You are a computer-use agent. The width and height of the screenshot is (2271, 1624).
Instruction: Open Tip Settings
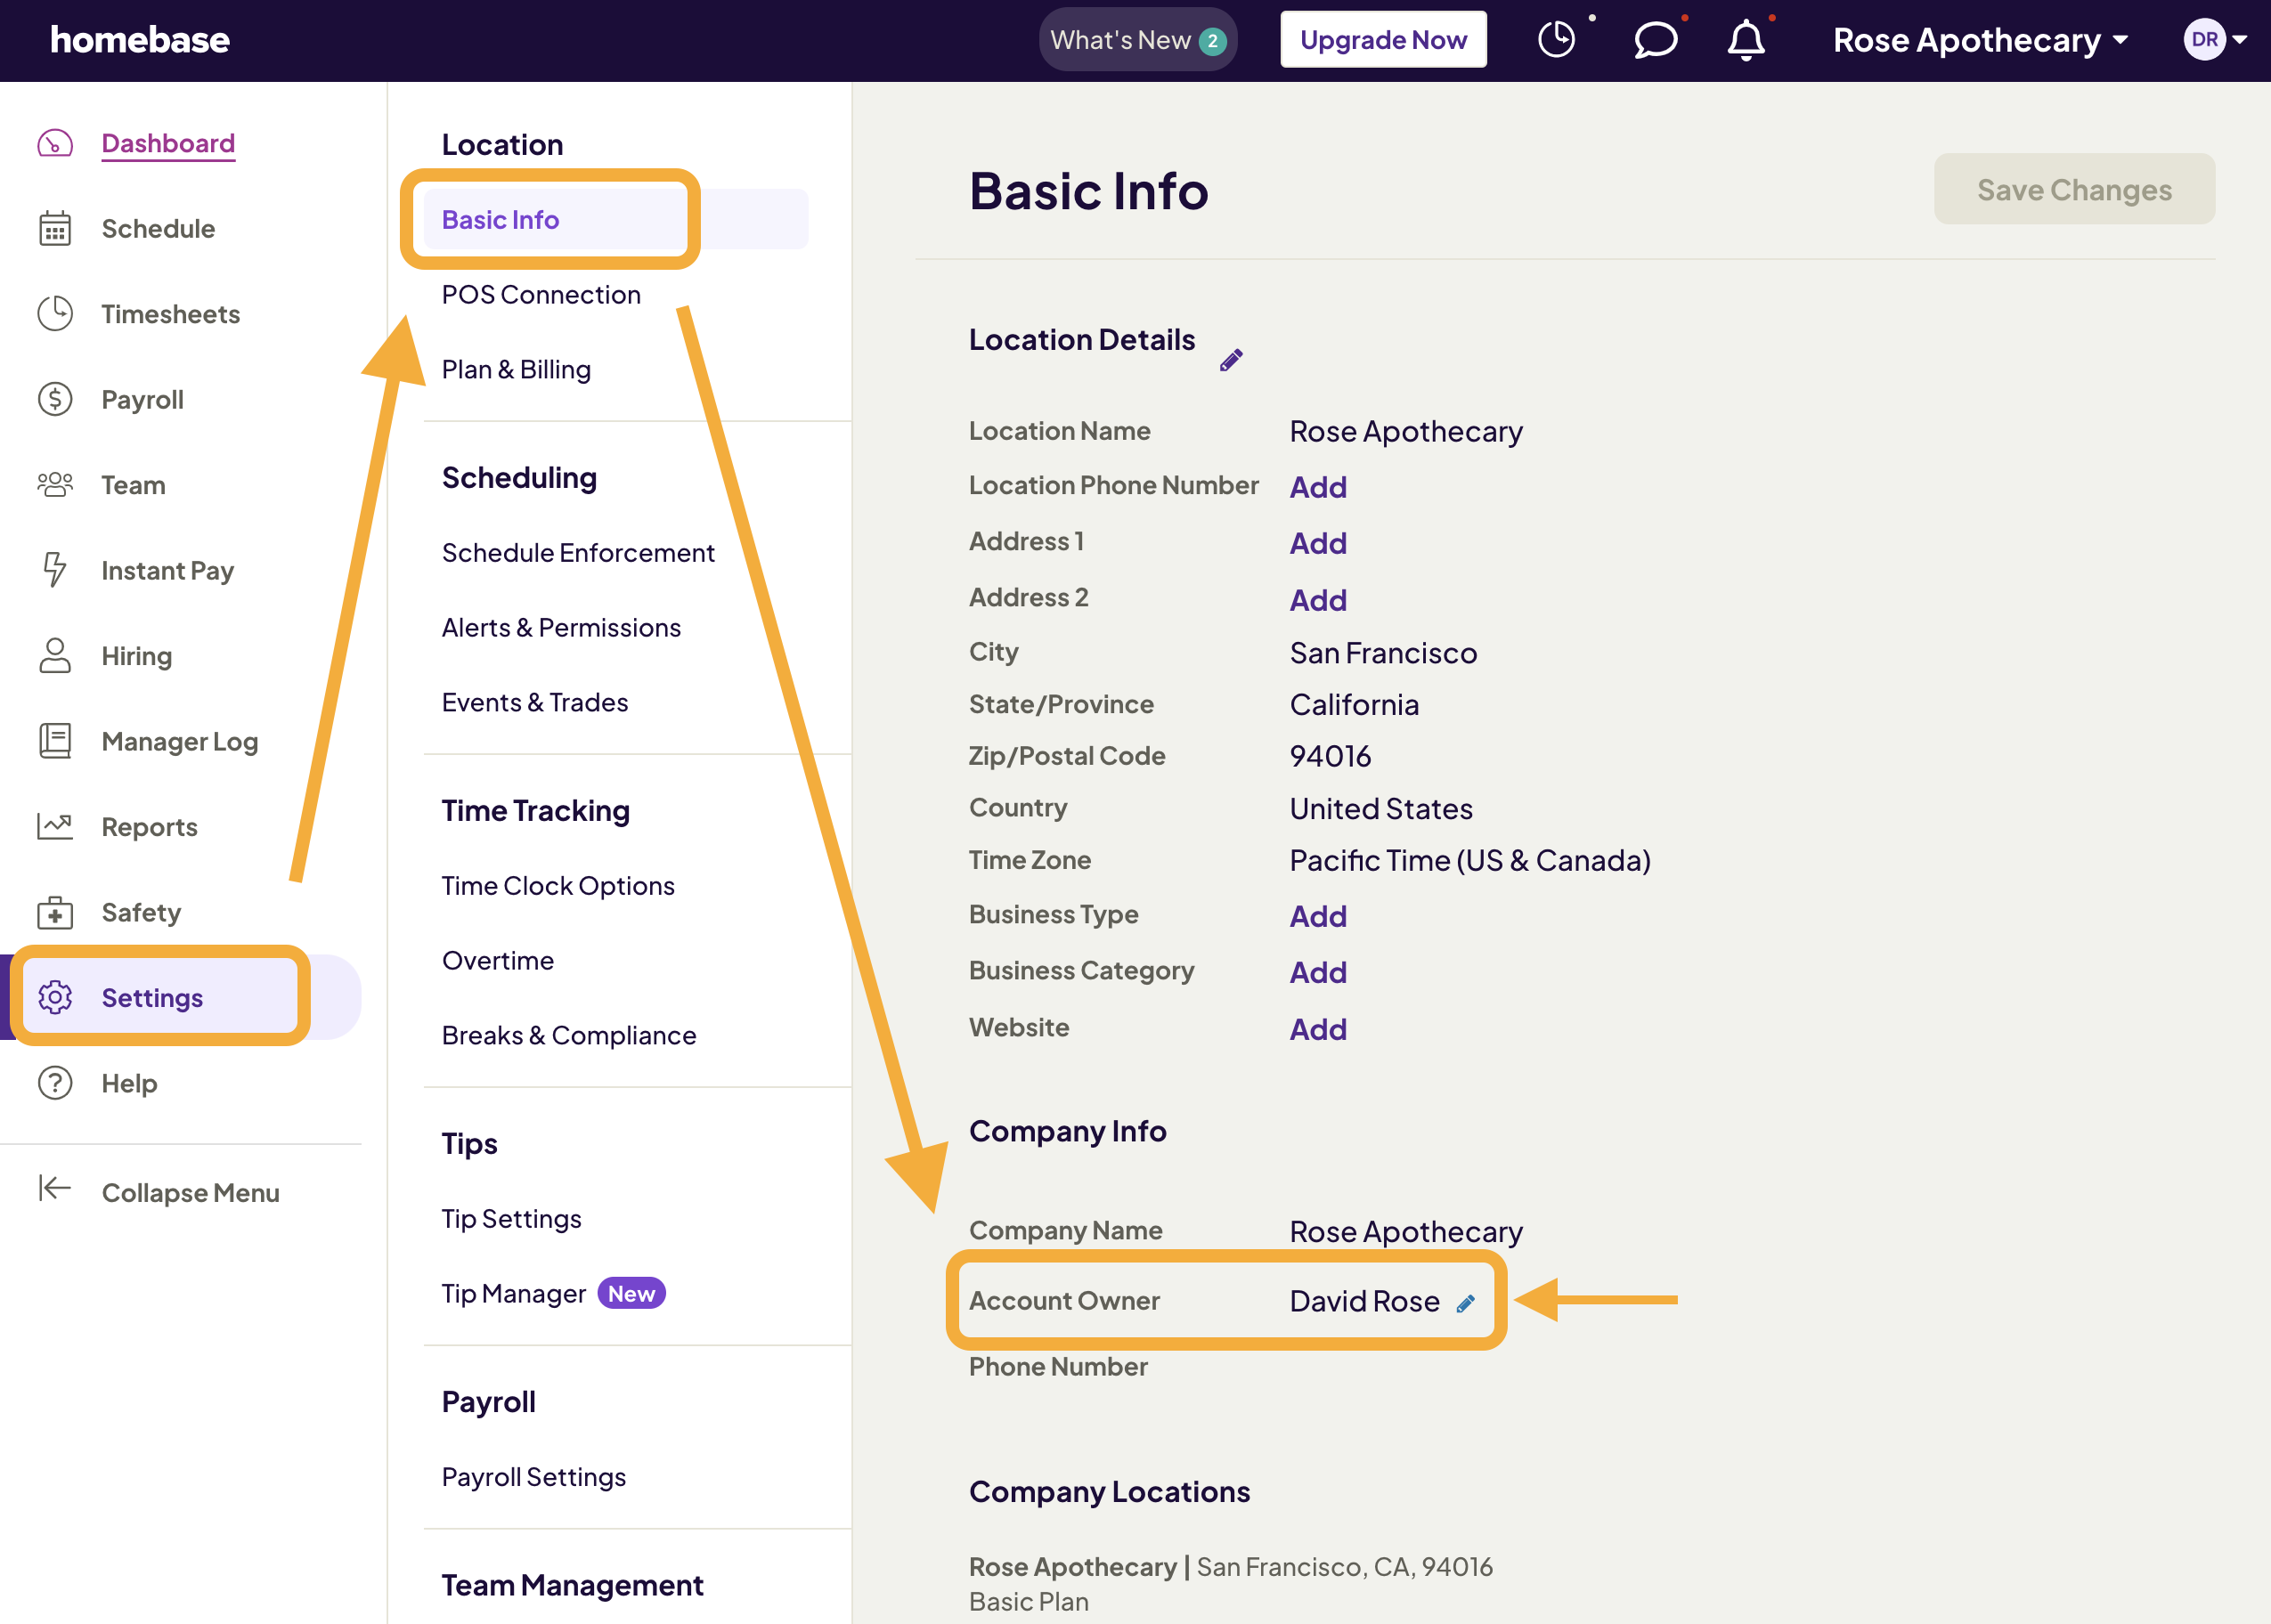pyautogui.click(x=511, y=1219)
